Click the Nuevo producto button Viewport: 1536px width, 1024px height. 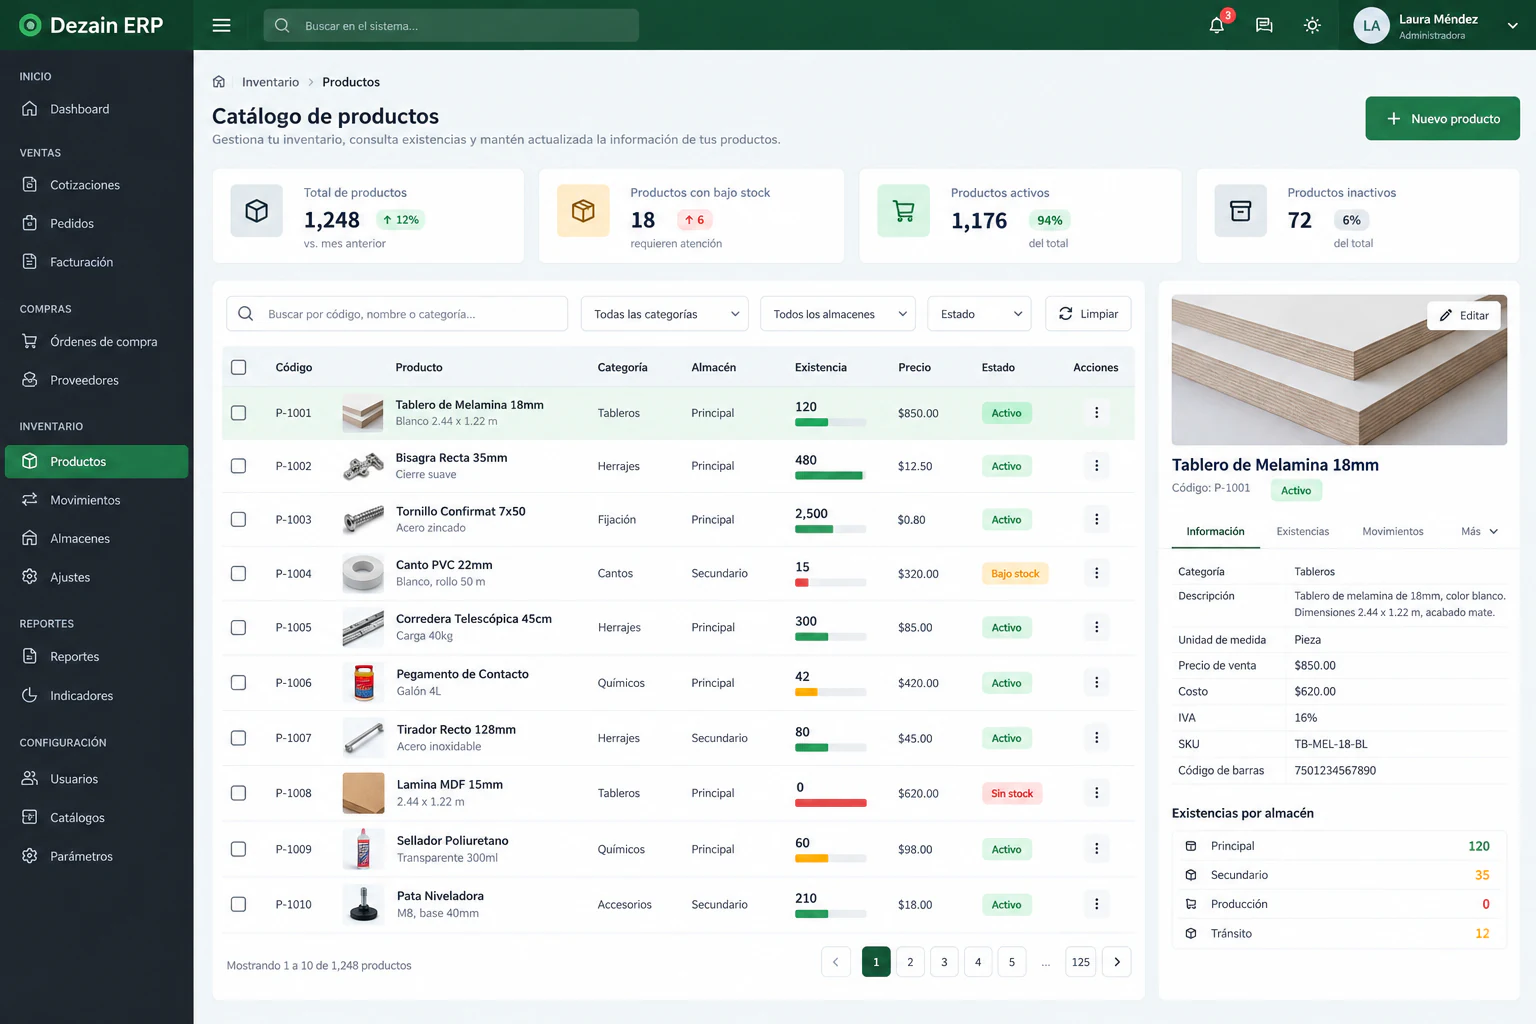(1442, 118)
